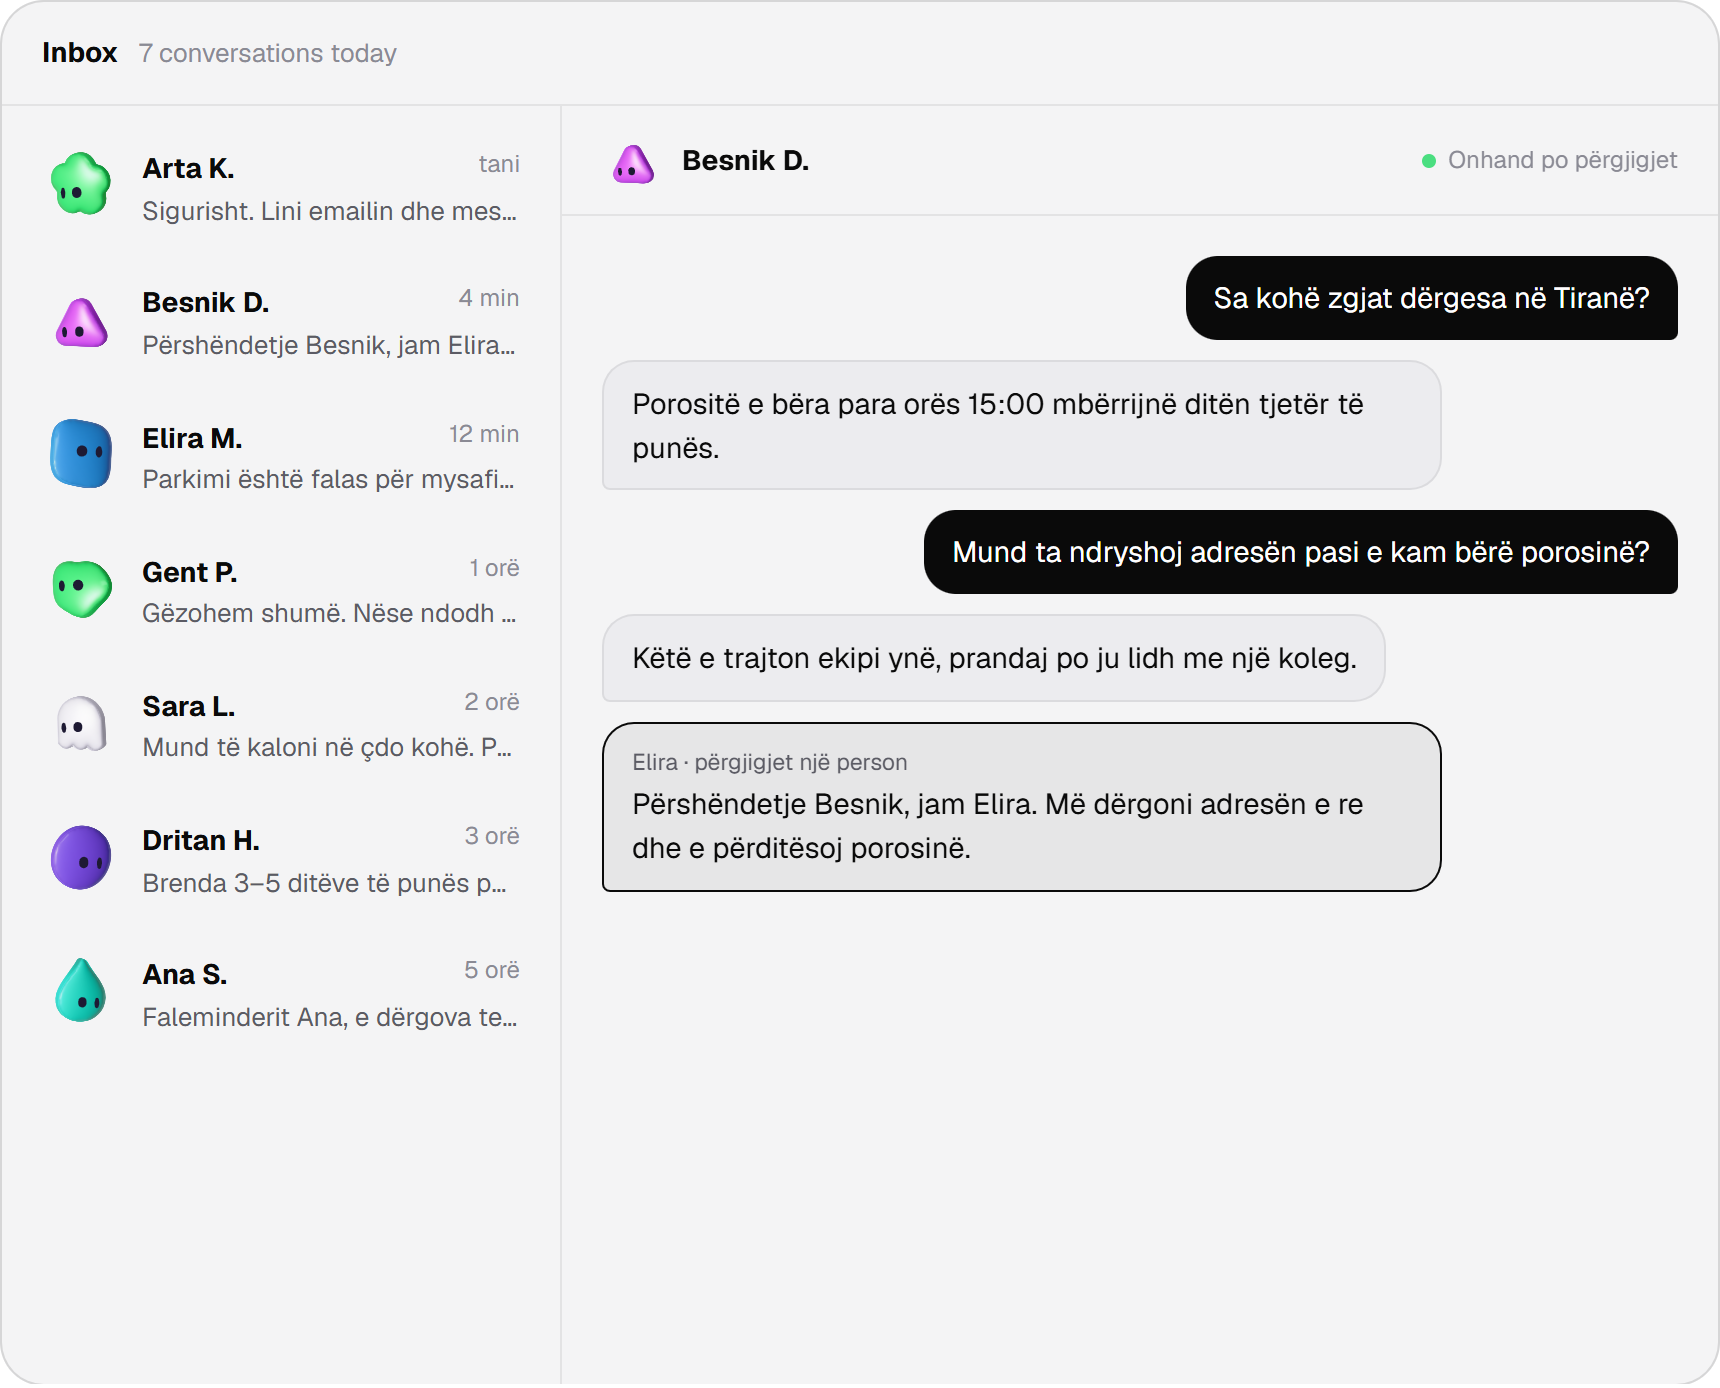Click Besnik D. avatar in chat header
1720x1388 pixels.
[x=634, y=163]
